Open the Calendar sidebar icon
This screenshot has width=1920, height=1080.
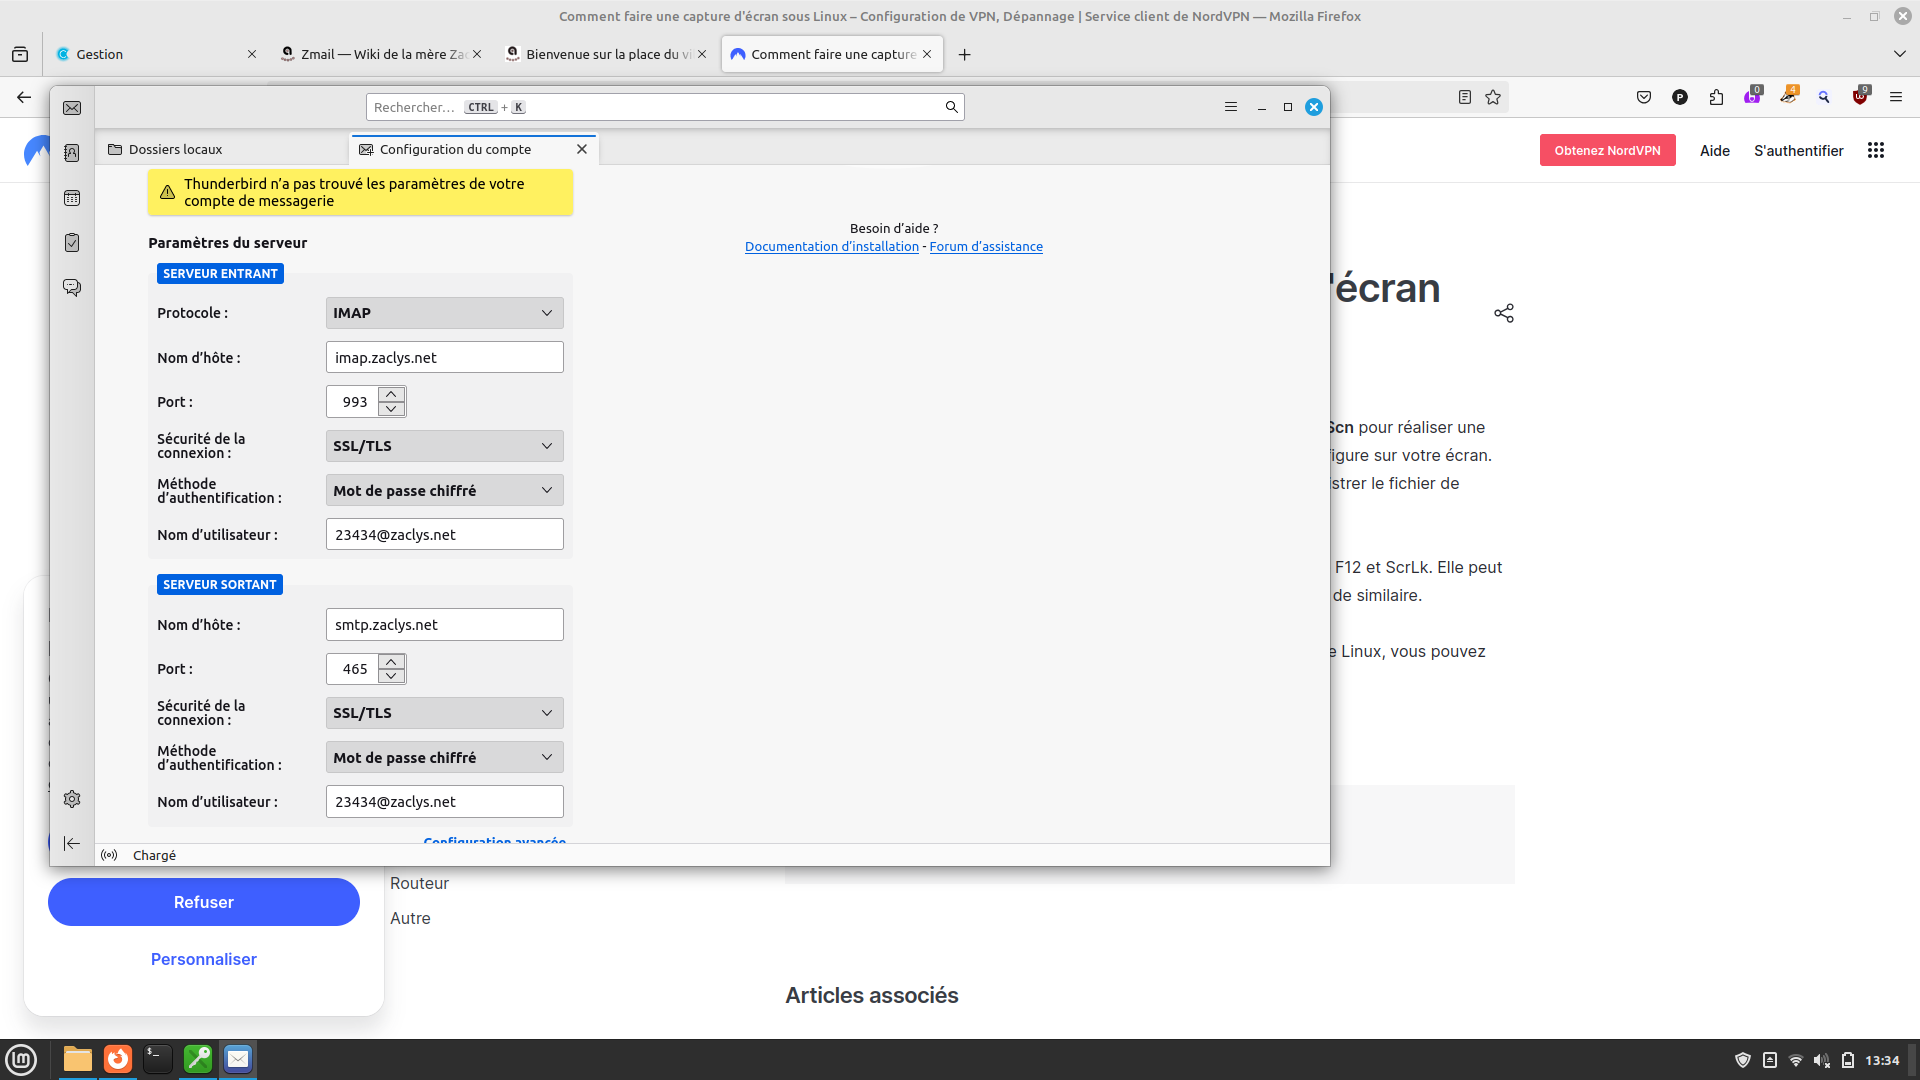tap(72, 198)
